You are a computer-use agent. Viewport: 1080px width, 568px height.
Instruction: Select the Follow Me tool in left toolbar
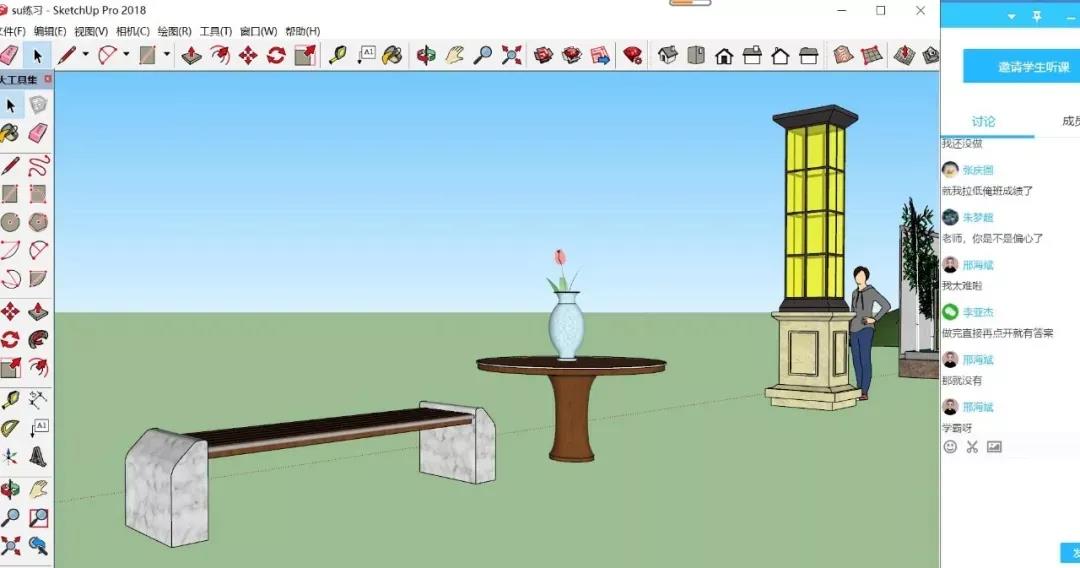click(38, 339)
